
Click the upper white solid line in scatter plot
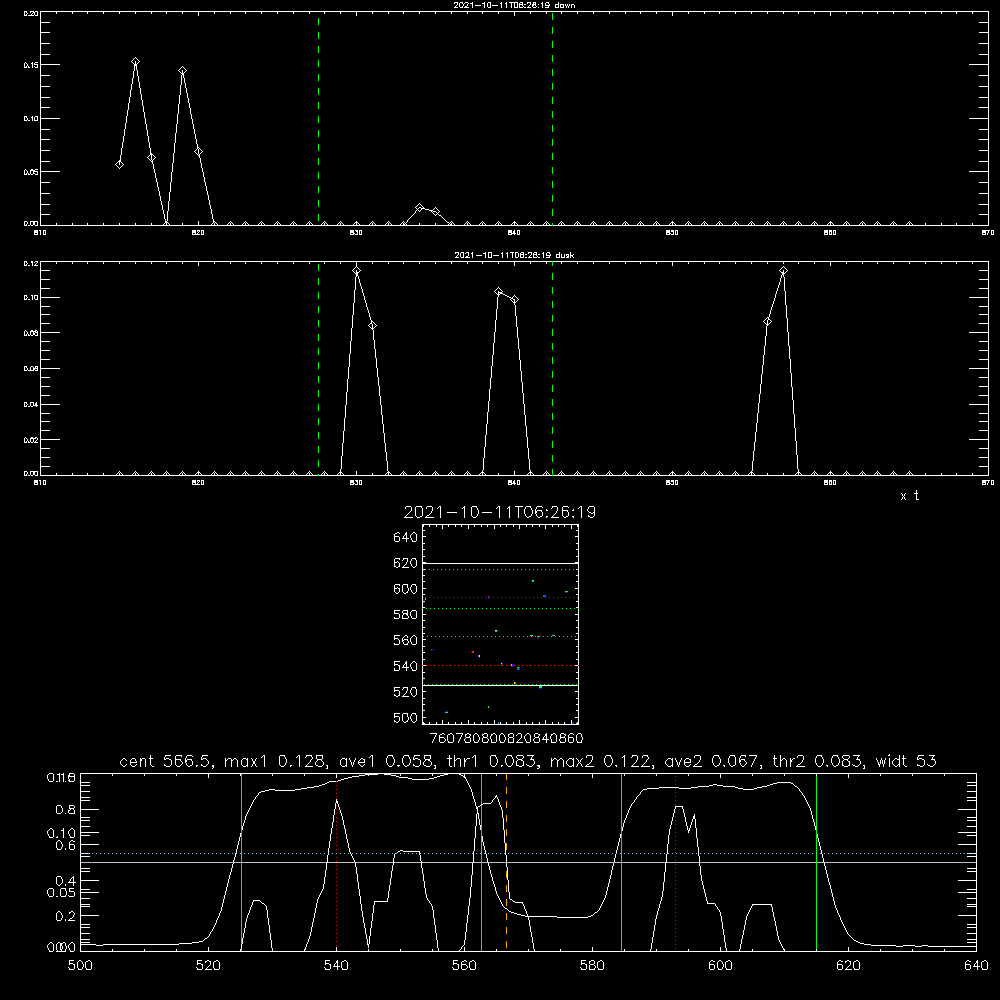pos(500,564)
